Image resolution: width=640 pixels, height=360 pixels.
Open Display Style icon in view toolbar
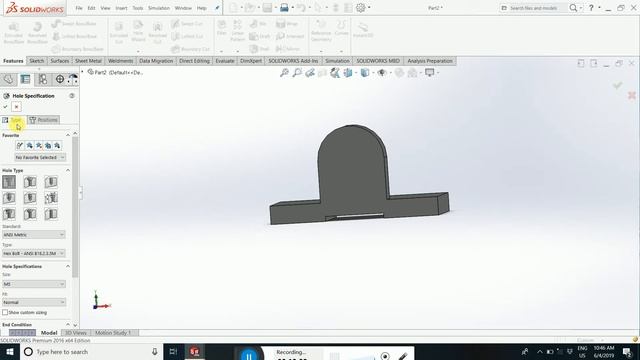point(365,73)
